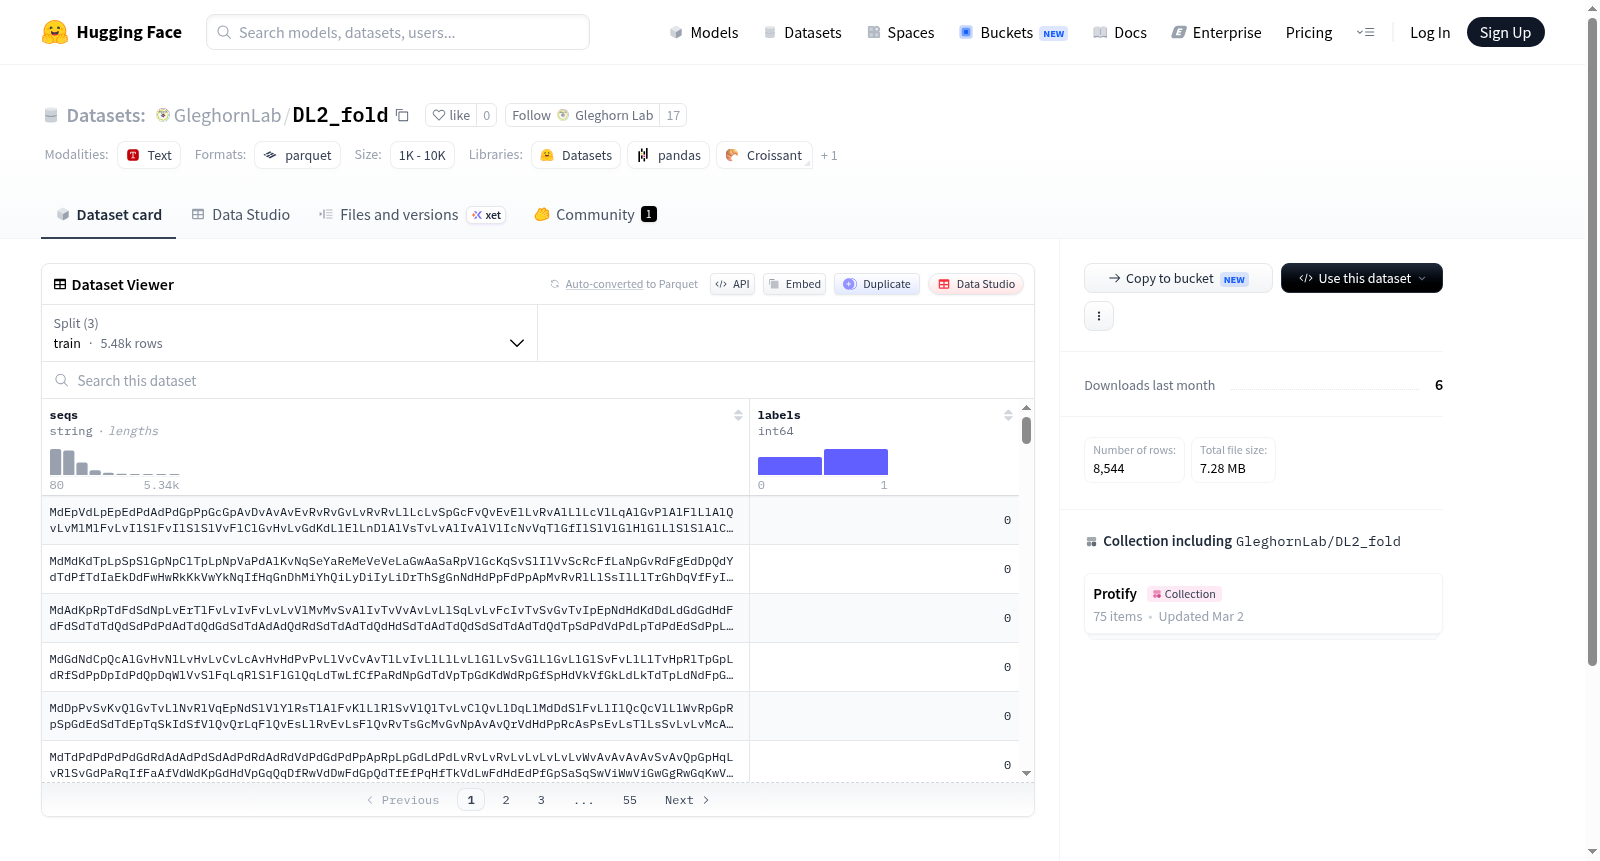Switch to the Dataset card tab
Image resolution: width=1600 pixels, height=861 pixels.
click(x=108, y=214)
